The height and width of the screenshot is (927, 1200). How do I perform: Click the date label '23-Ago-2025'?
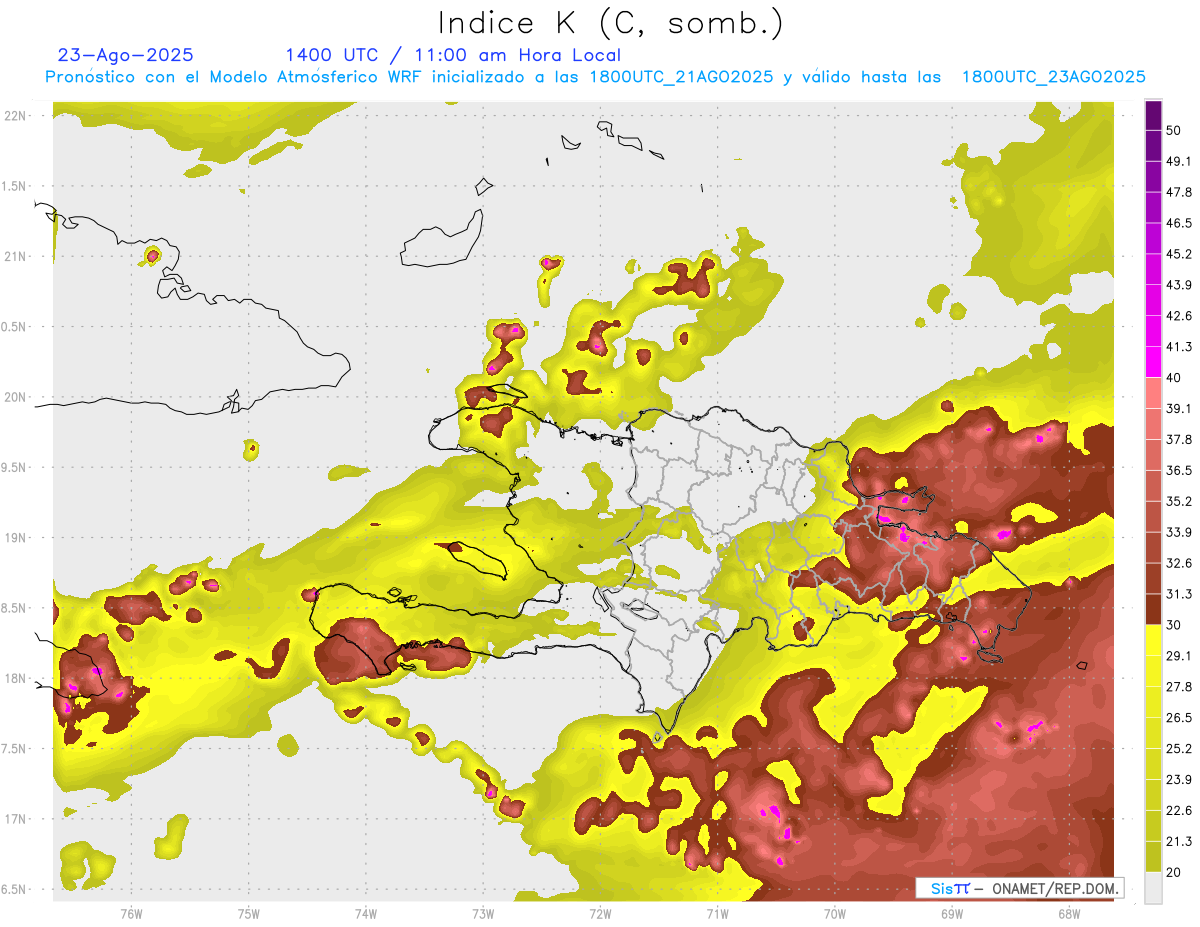pyautogui.click(x=126, y=55)
